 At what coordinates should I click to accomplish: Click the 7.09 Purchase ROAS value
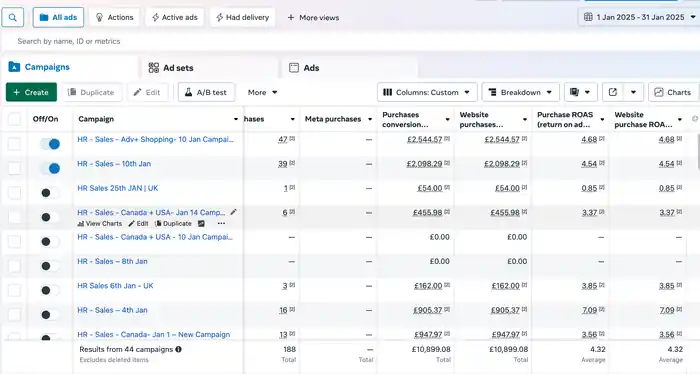tap(589, 310)
